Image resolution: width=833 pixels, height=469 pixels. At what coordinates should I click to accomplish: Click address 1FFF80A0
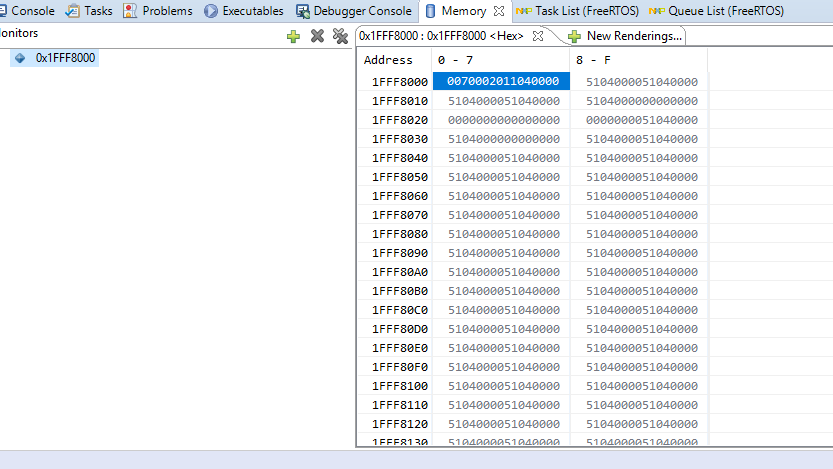400,272
